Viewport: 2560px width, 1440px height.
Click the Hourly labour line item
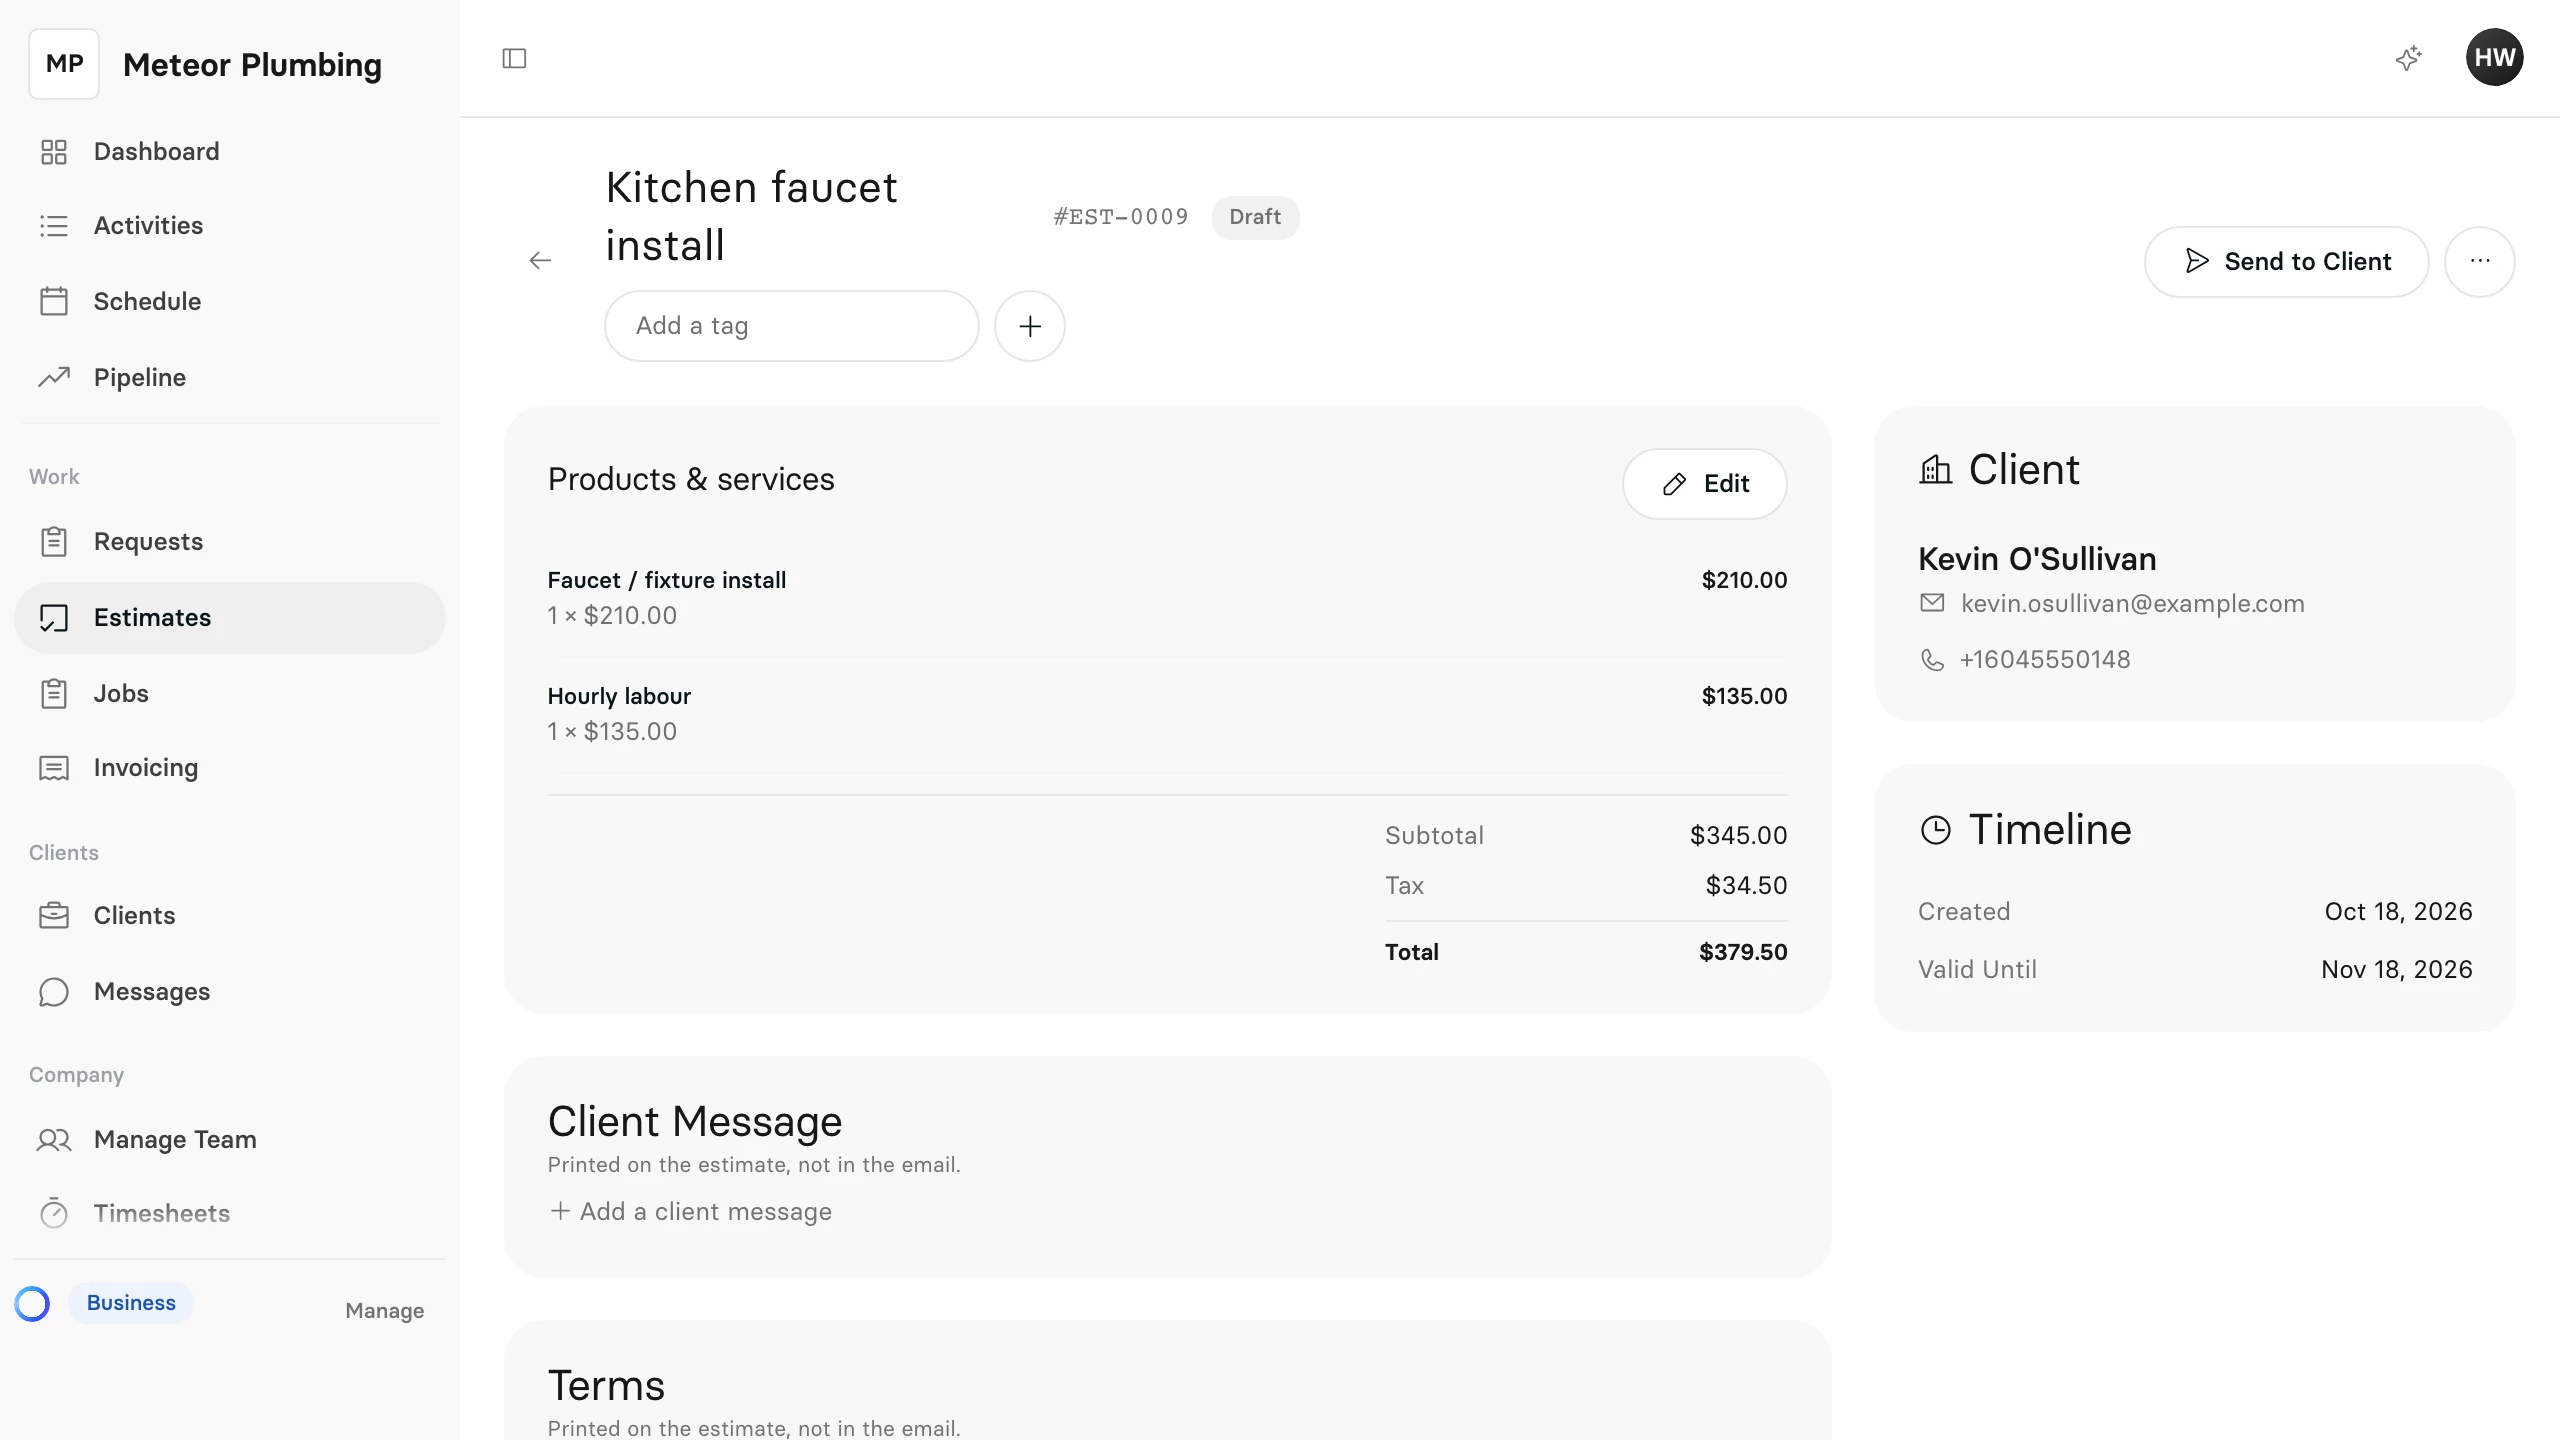pyautogui.click(x=1167, y=714)
